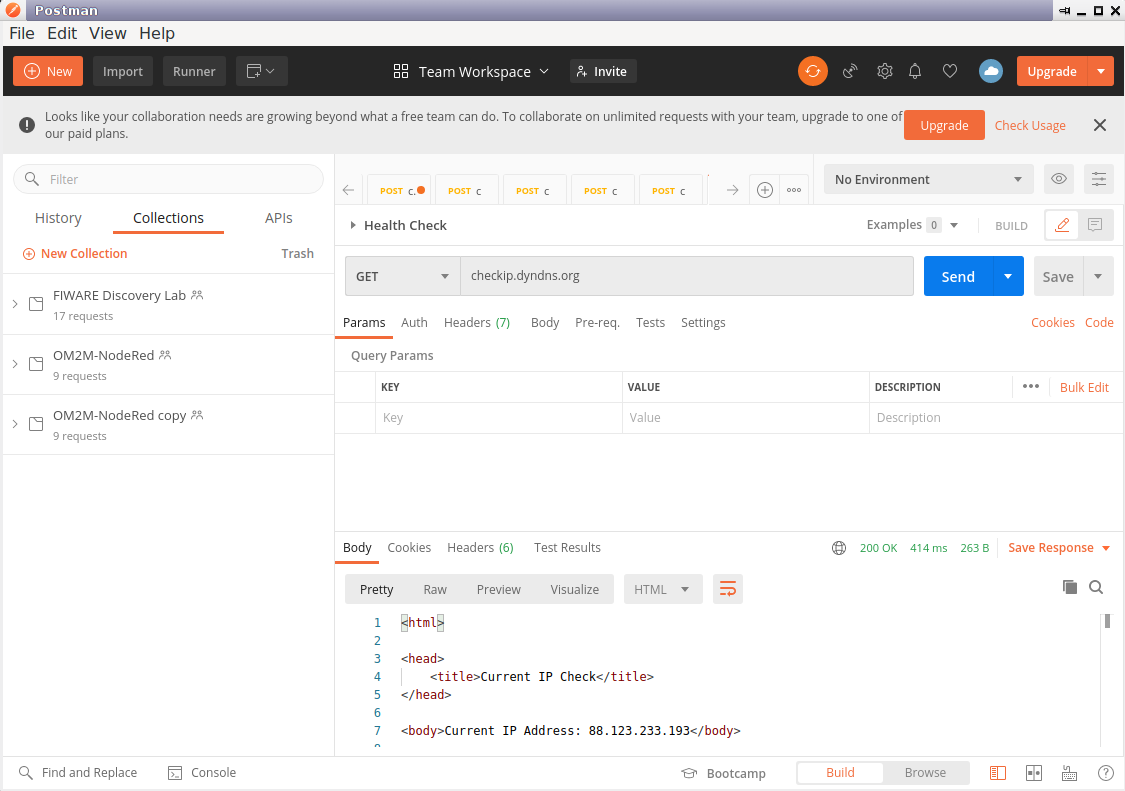Viewport: 1125px width, 791px height.
Task: Click the collections Filter field
Action: tap(169, 179)
